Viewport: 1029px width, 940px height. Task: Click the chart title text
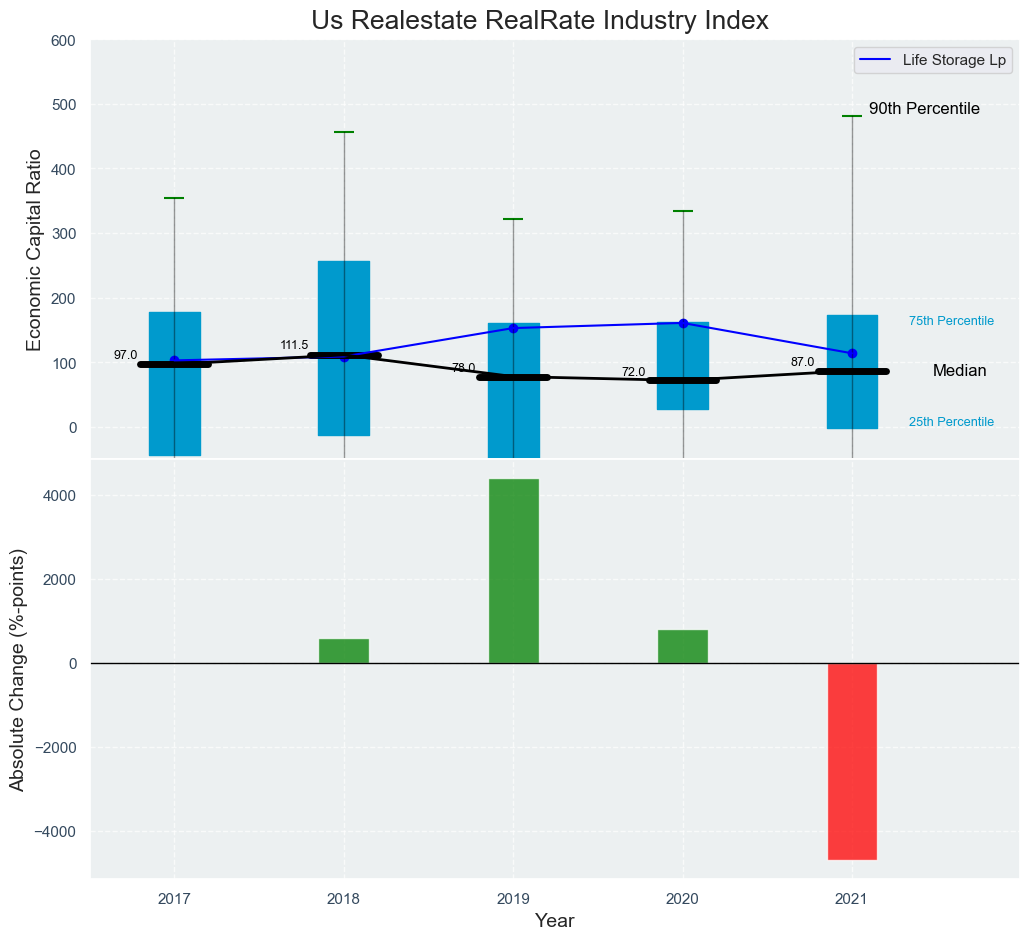[540, 20]
